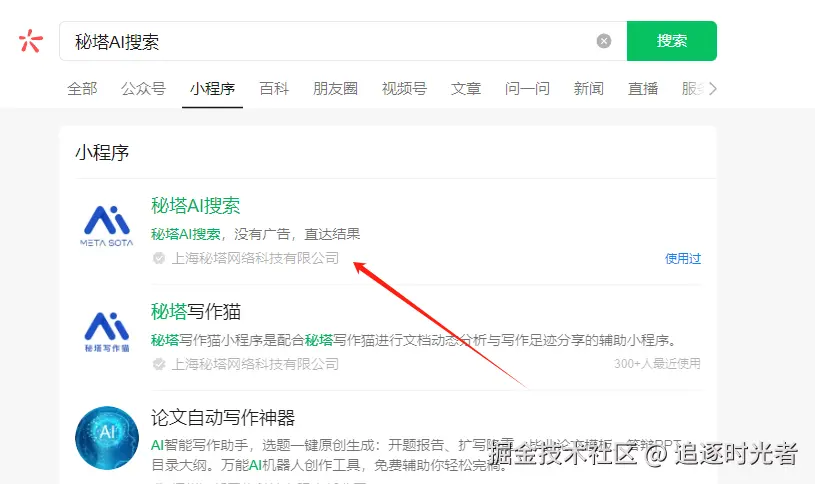Click the 小程序 section heading

pyautogui.click(x=102, y=153)
